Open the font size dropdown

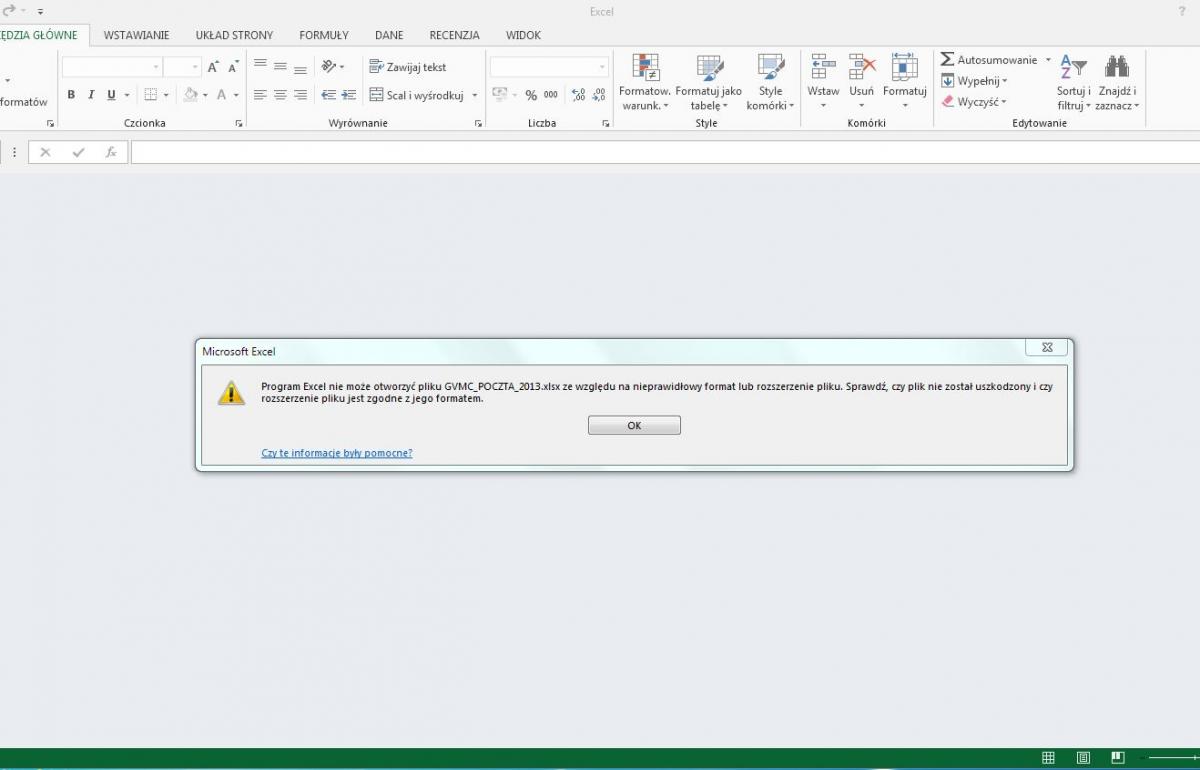coord(196,67)
